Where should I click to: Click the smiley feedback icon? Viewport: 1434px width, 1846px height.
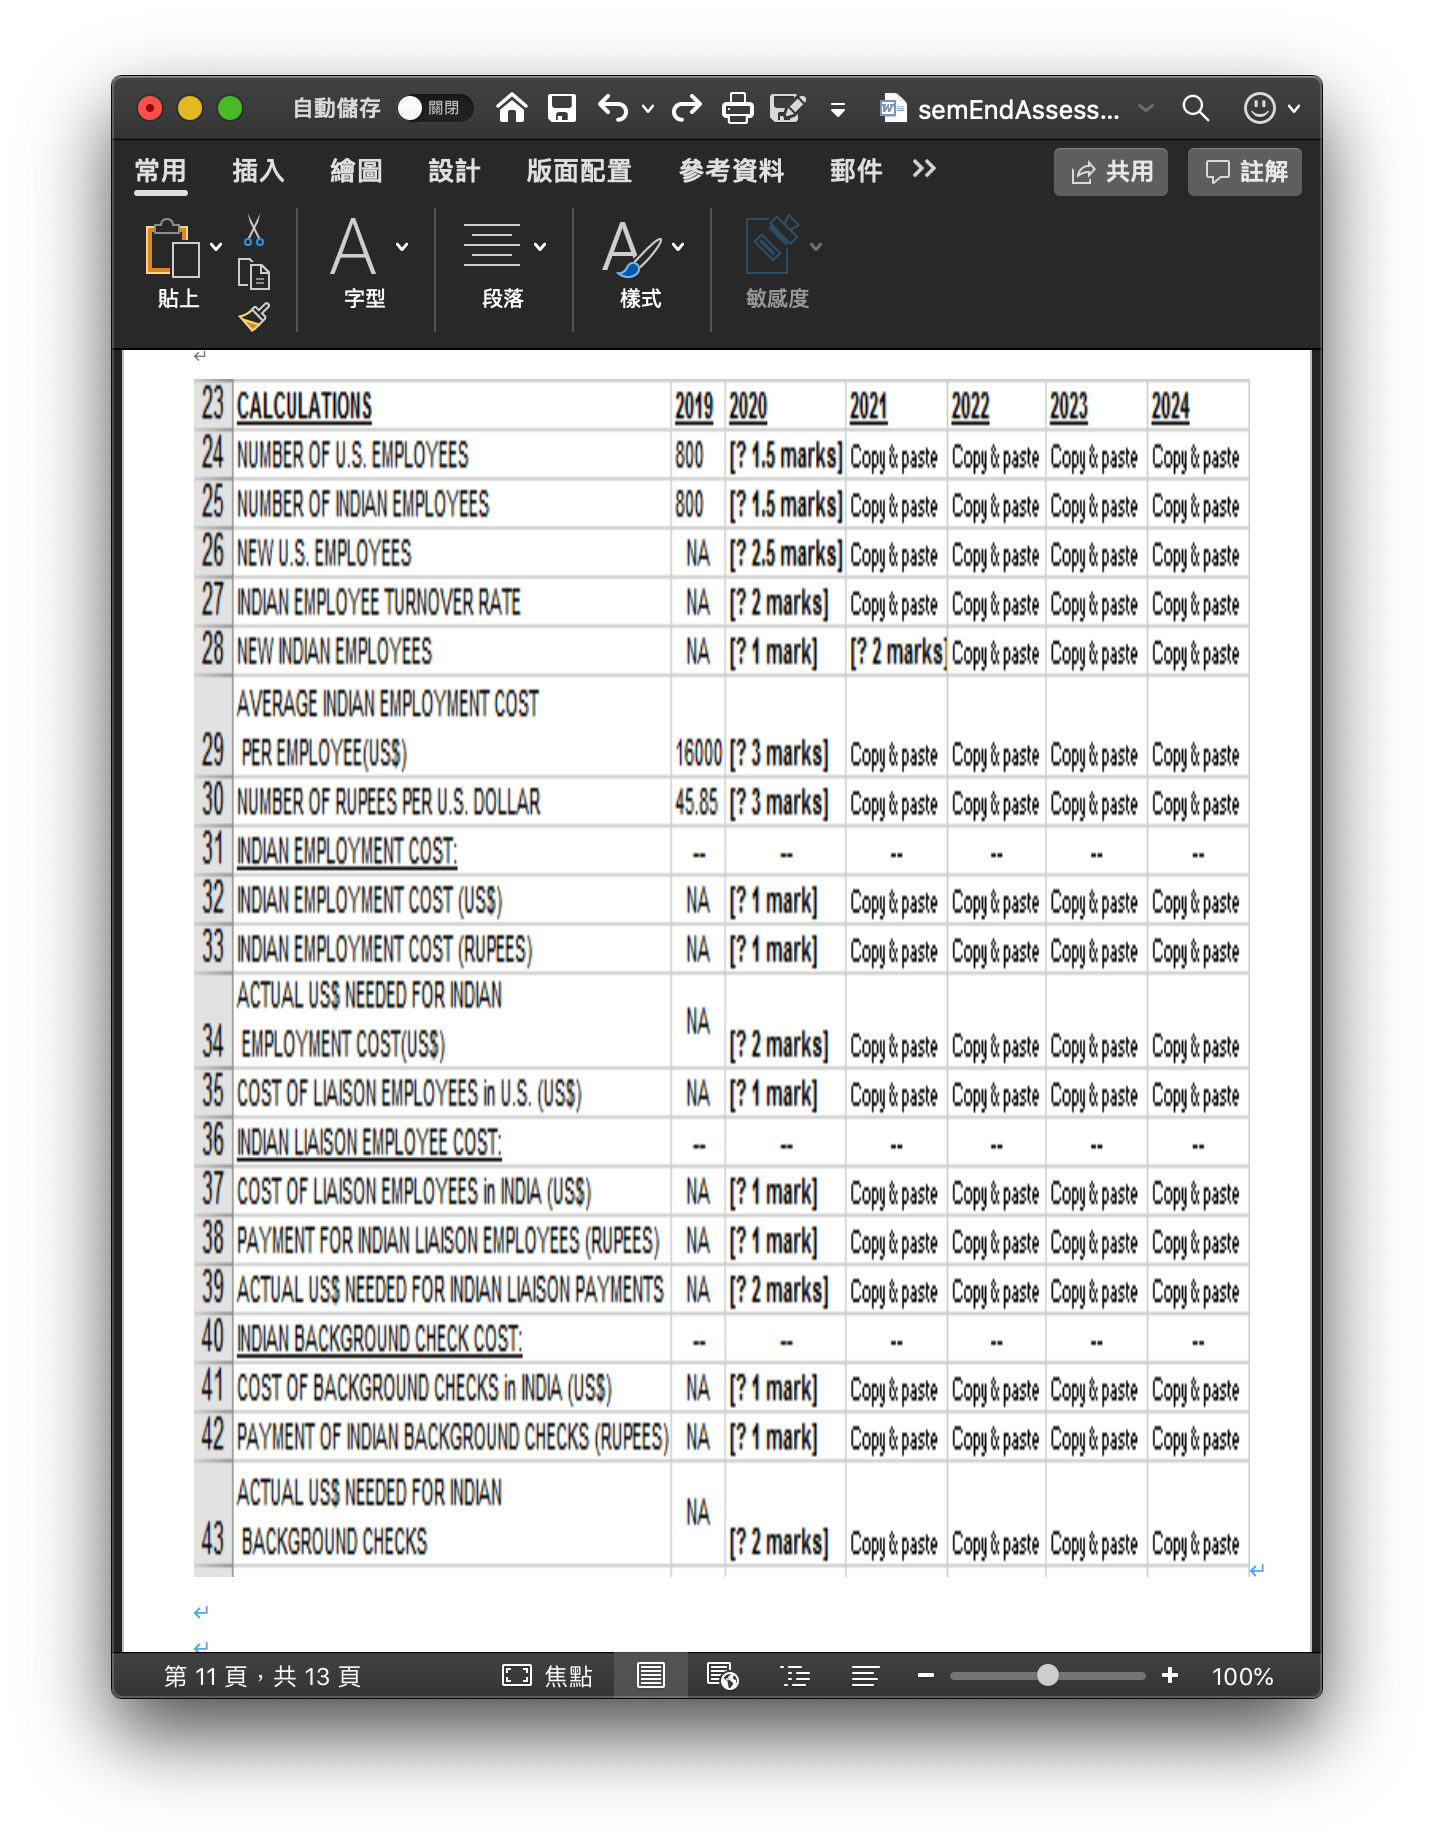pyautogui.click(x=1259, y=108)
